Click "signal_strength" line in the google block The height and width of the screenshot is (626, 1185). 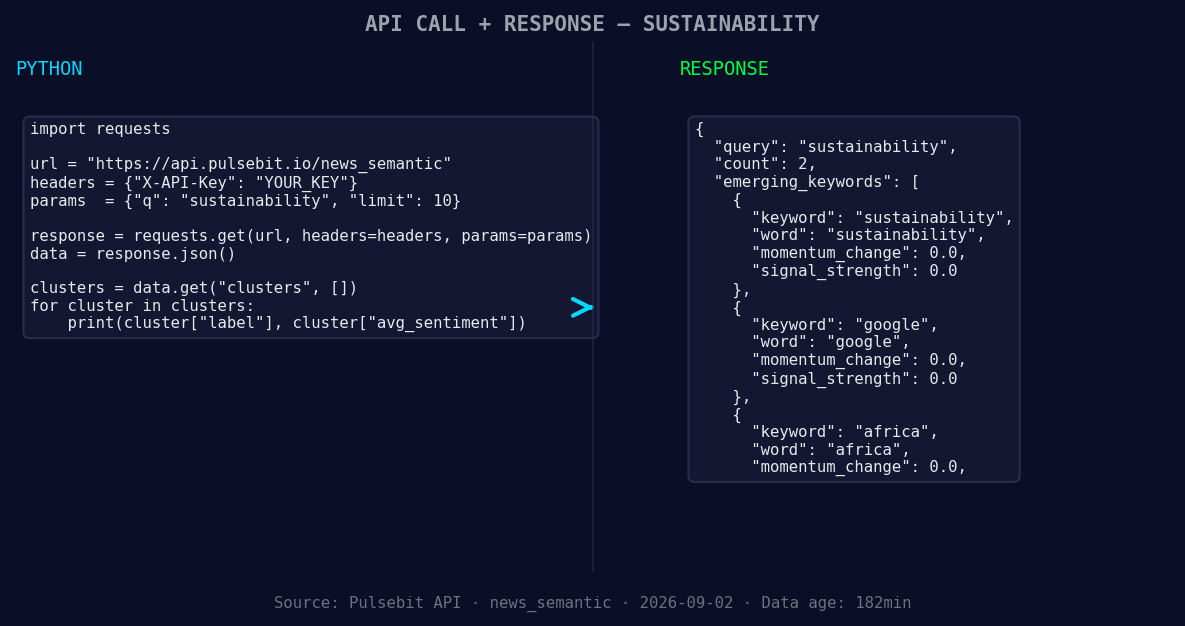pos(855,379)
